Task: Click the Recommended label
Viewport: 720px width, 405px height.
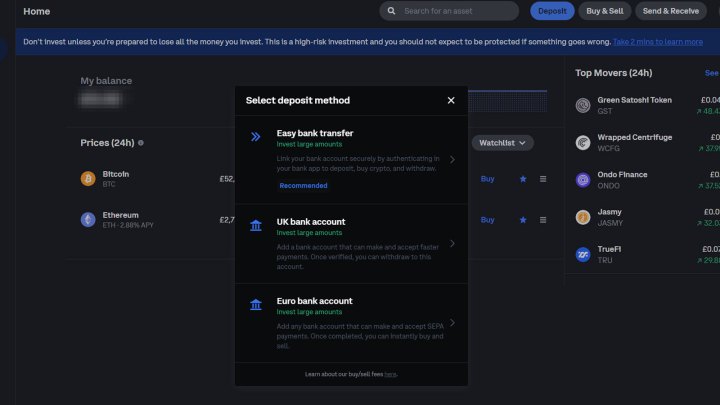Action: click(x=304, y=186)
